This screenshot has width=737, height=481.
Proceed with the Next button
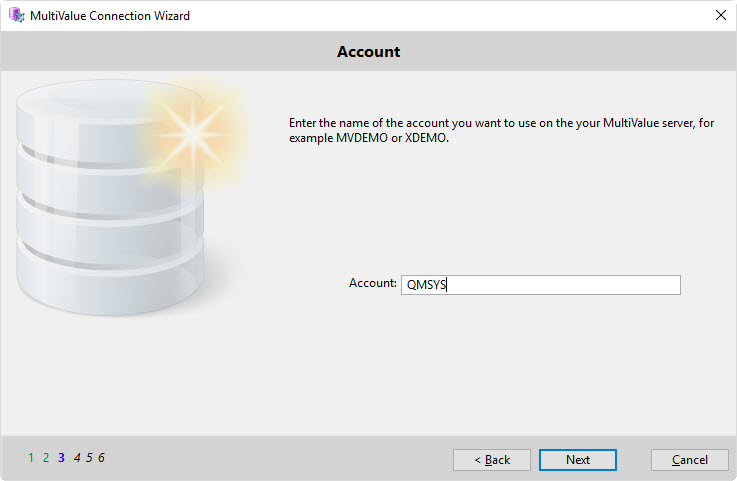[x=578, y=459]
